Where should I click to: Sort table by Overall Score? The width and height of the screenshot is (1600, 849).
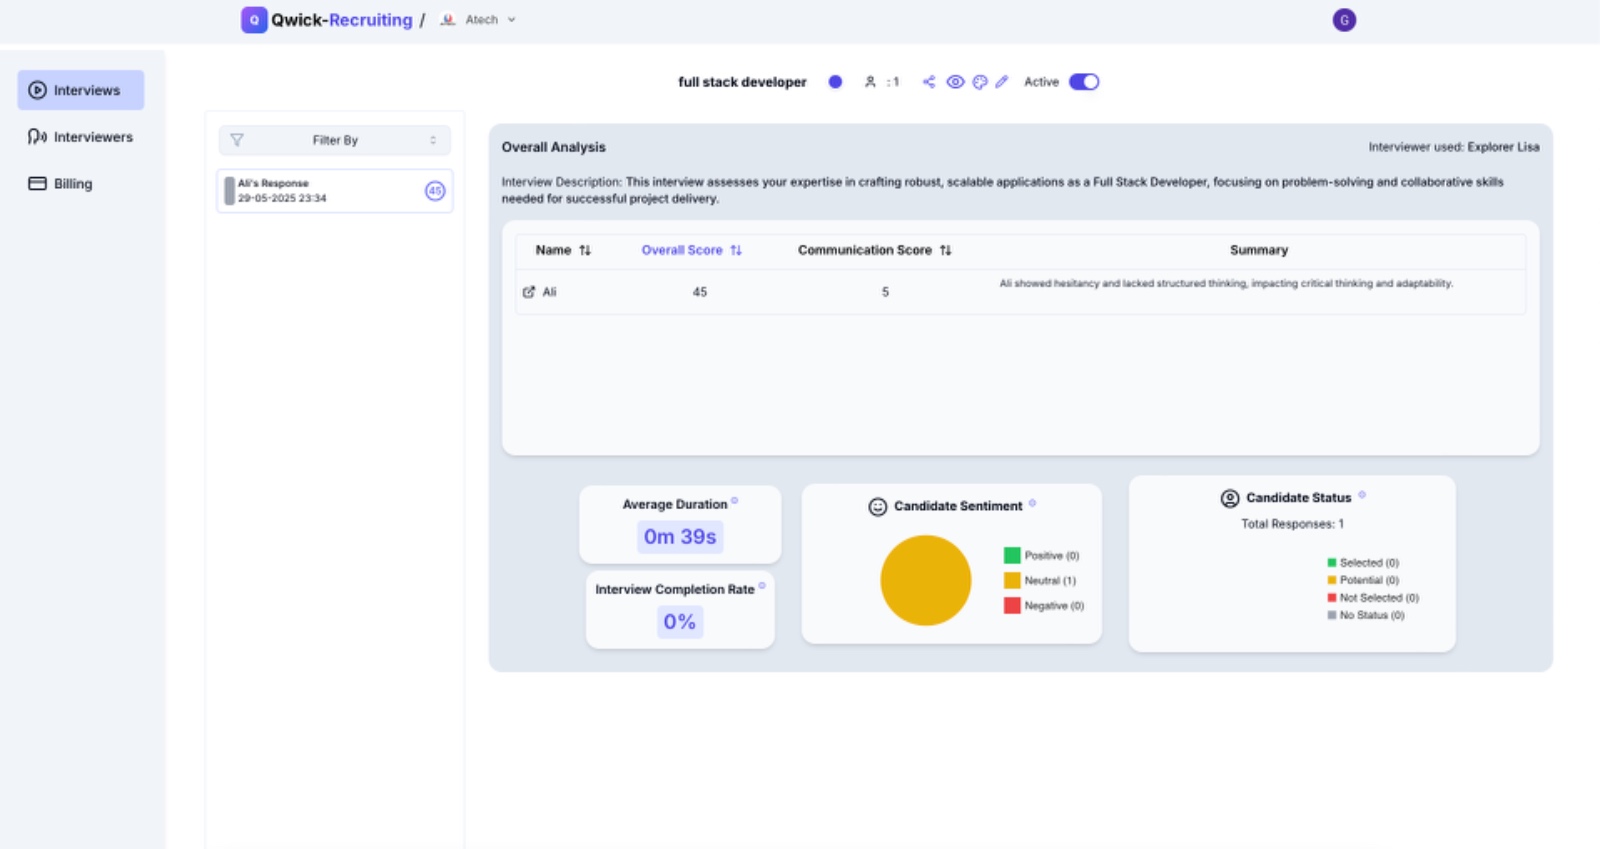point(691,250)
